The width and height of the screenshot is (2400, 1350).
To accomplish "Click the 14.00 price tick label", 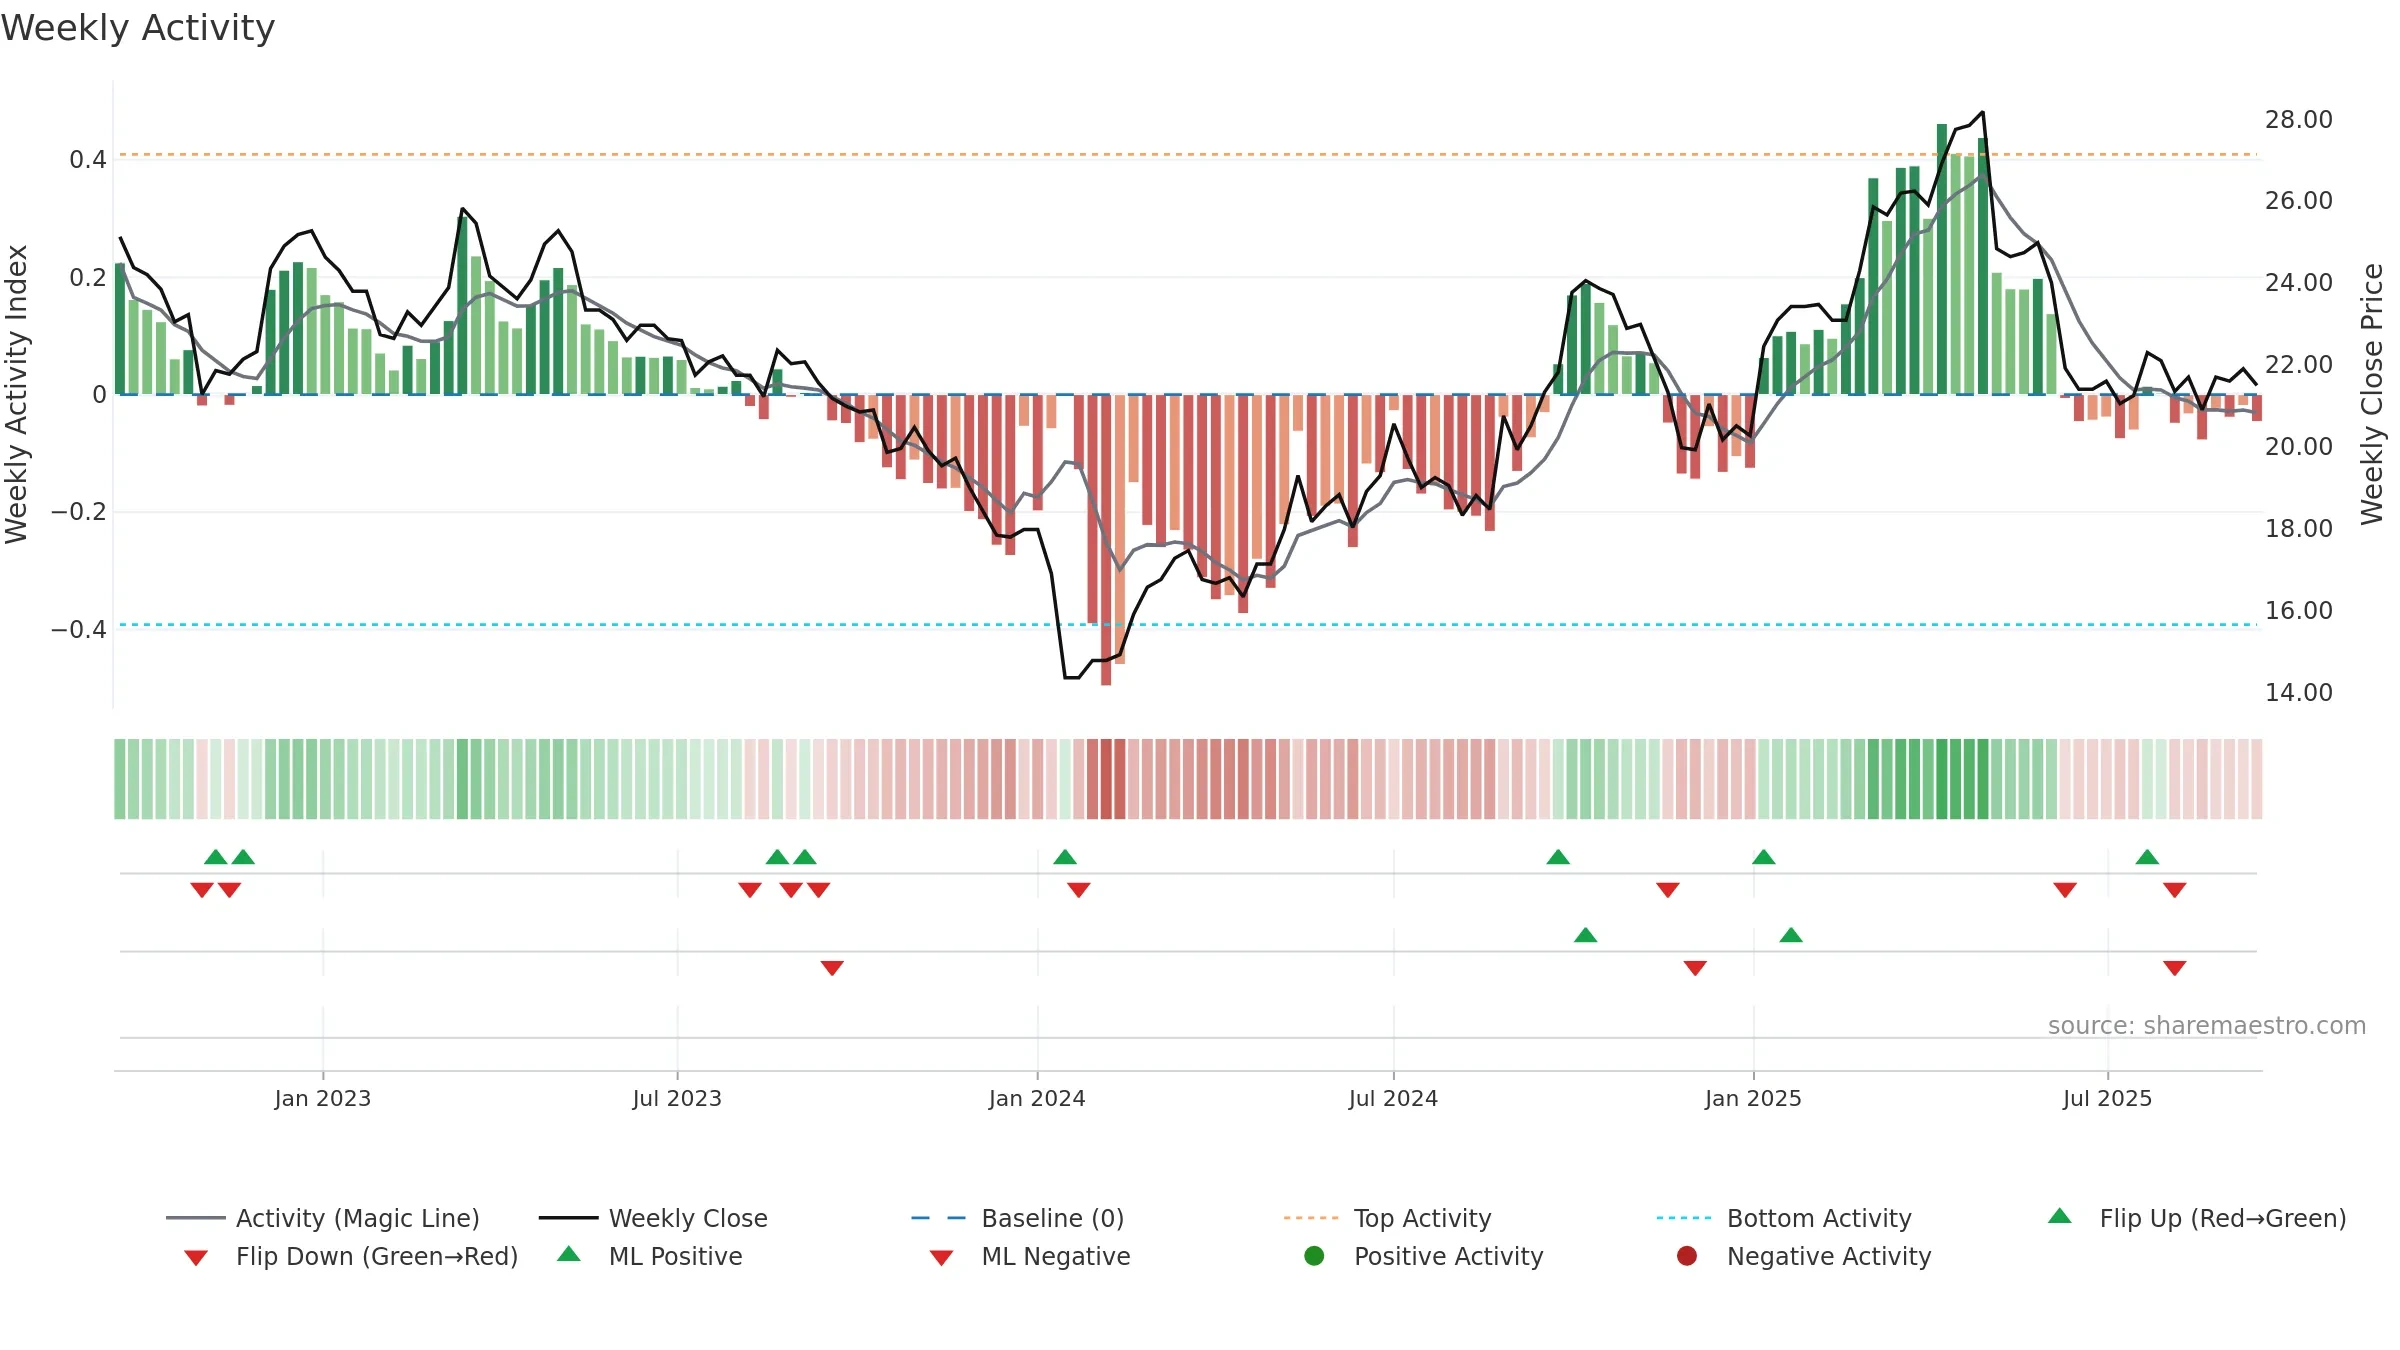I will [x=2298, y=692].
